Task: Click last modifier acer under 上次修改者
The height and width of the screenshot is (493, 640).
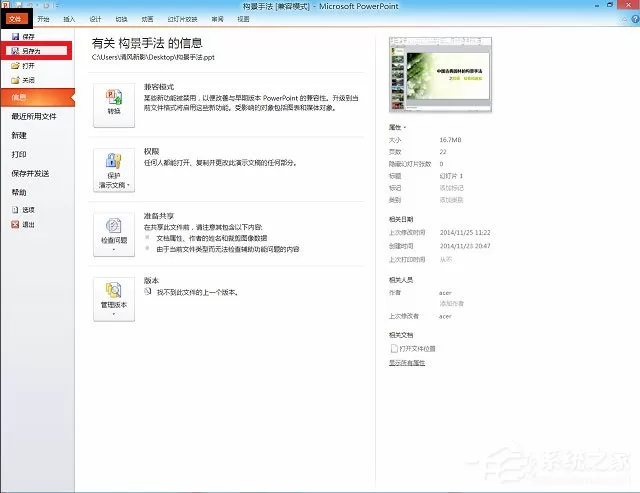Action: tap(445, 316)
